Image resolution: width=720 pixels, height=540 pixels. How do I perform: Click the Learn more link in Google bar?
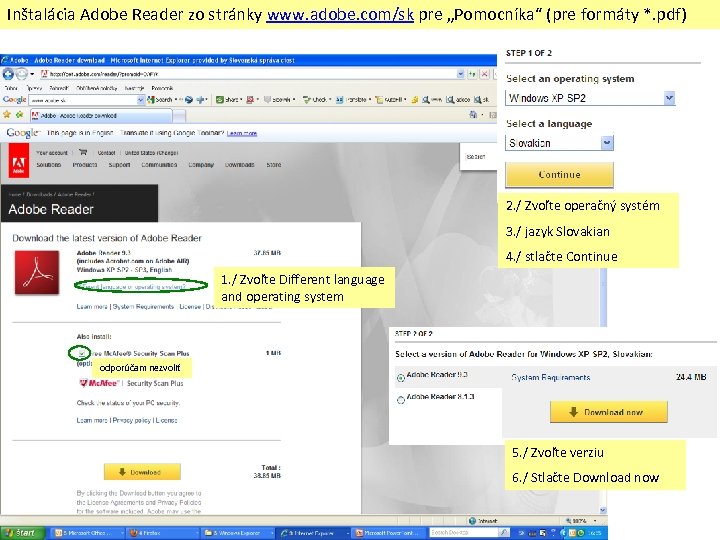pyautogui.click(x=242, y=133)
